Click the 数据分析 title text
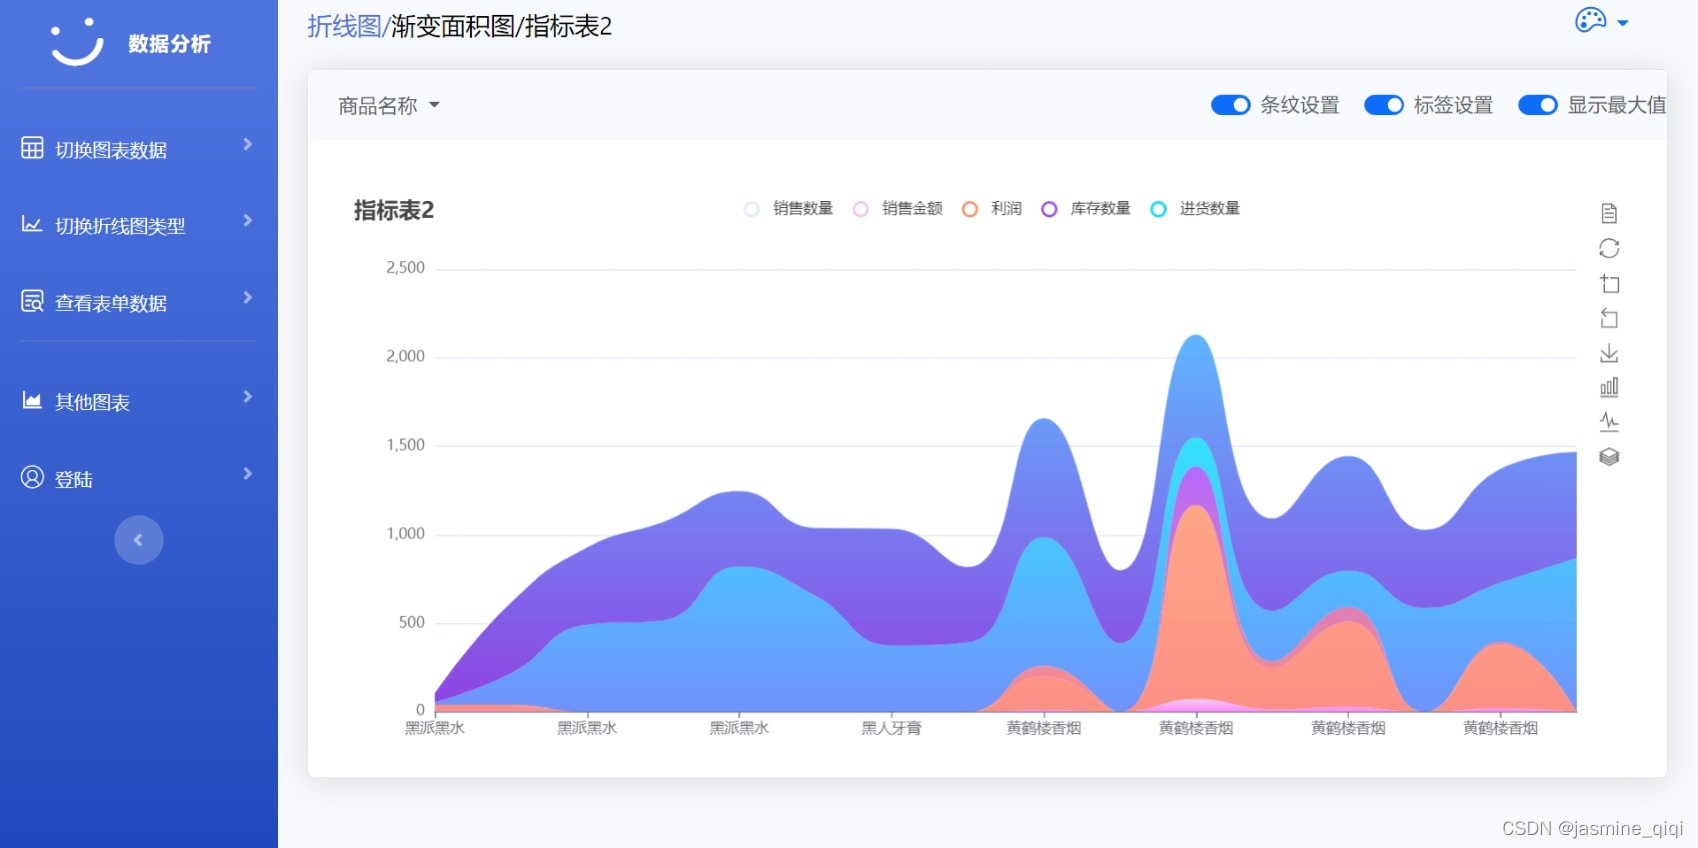The width and height of the screenshot is (1698, 848). click(x=169, y=43)
